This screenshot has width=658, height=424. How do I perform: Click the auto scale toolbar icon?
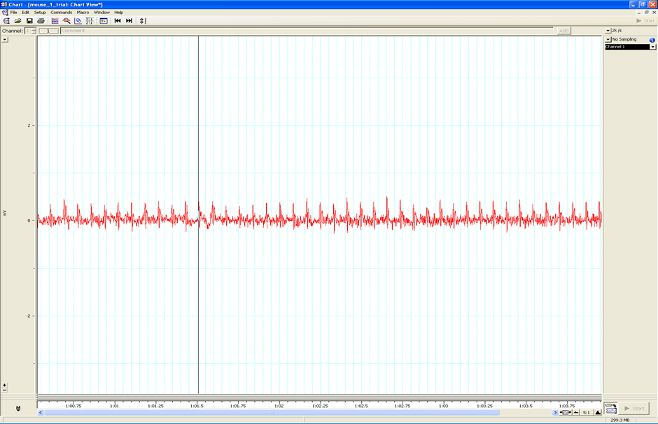[142, 21]
